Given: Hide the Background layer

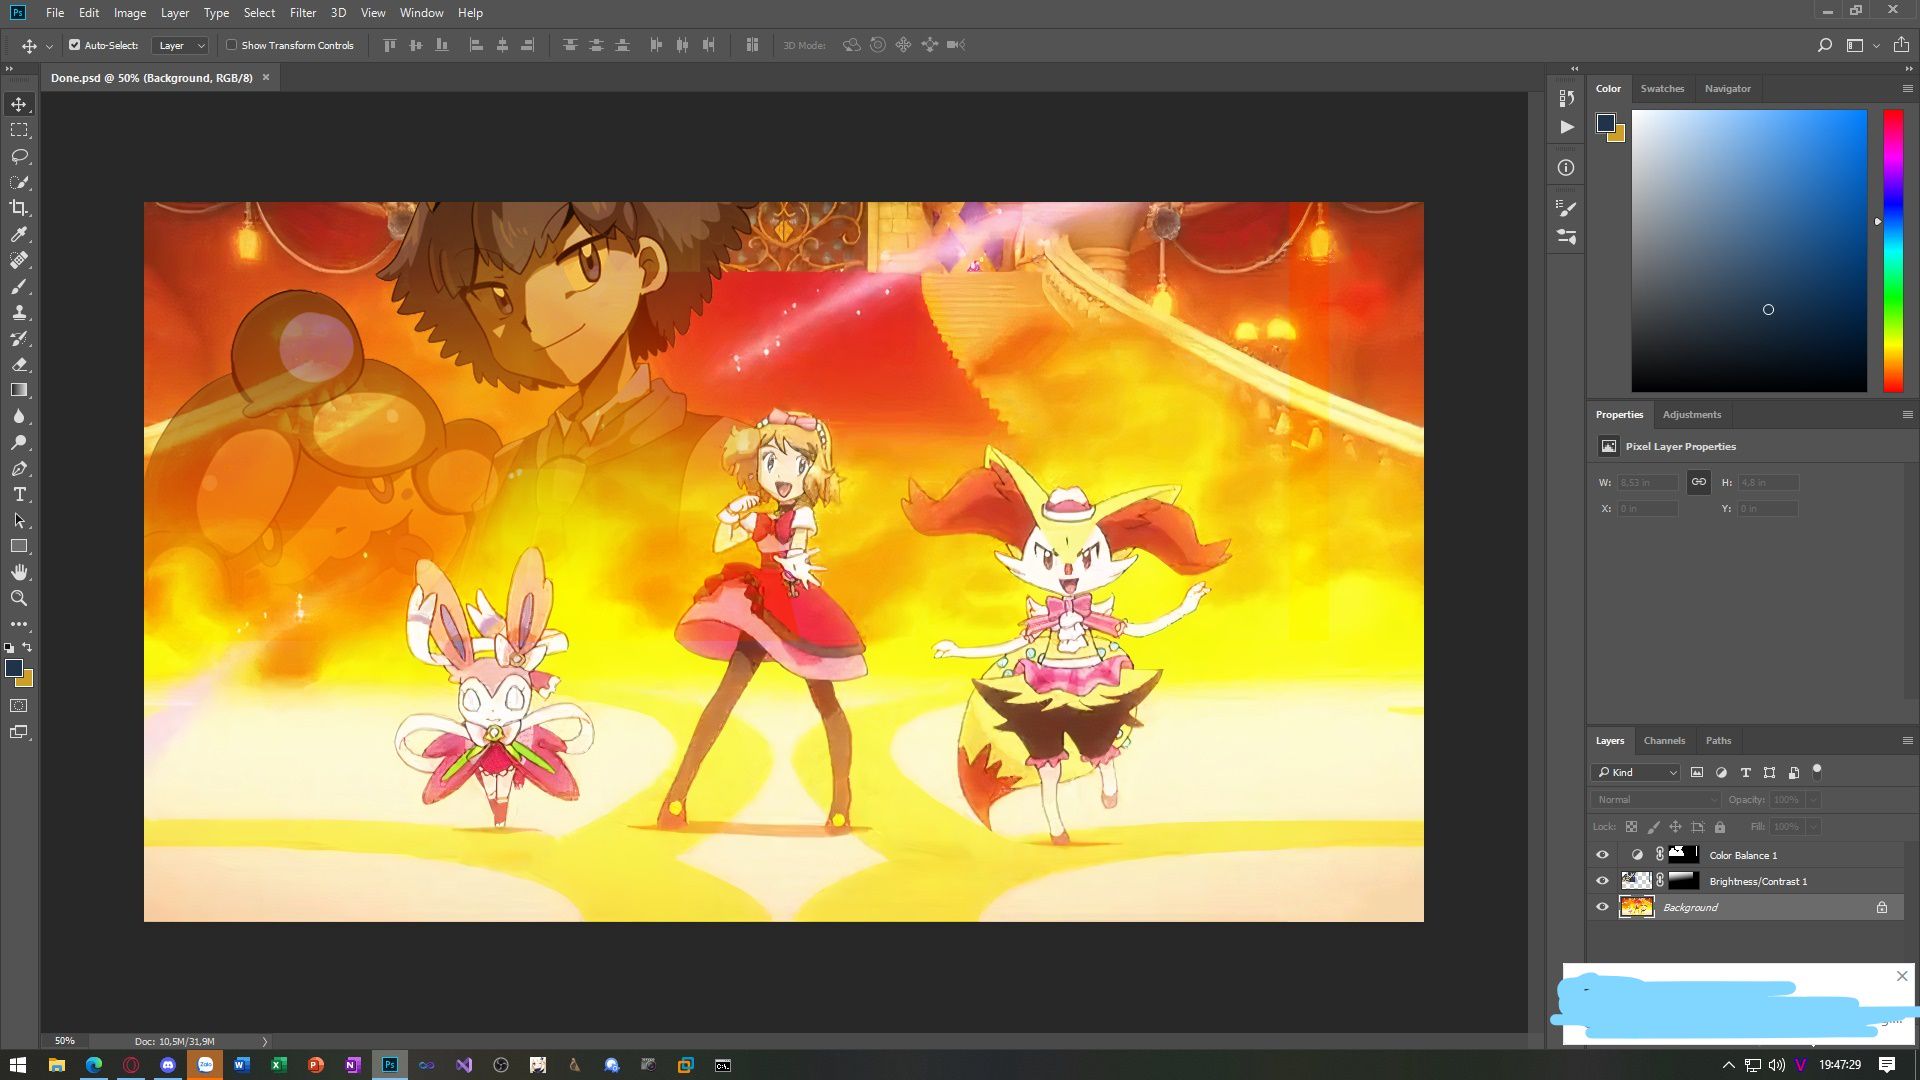Looking at the screenshot, I should (1602, 907).
